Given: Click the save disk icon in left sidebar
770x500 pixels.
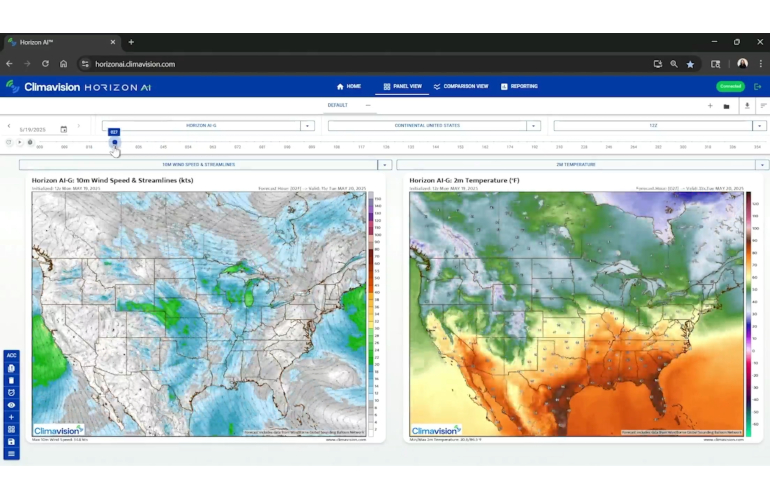Looking at the screenshot, I should point(11,441).
